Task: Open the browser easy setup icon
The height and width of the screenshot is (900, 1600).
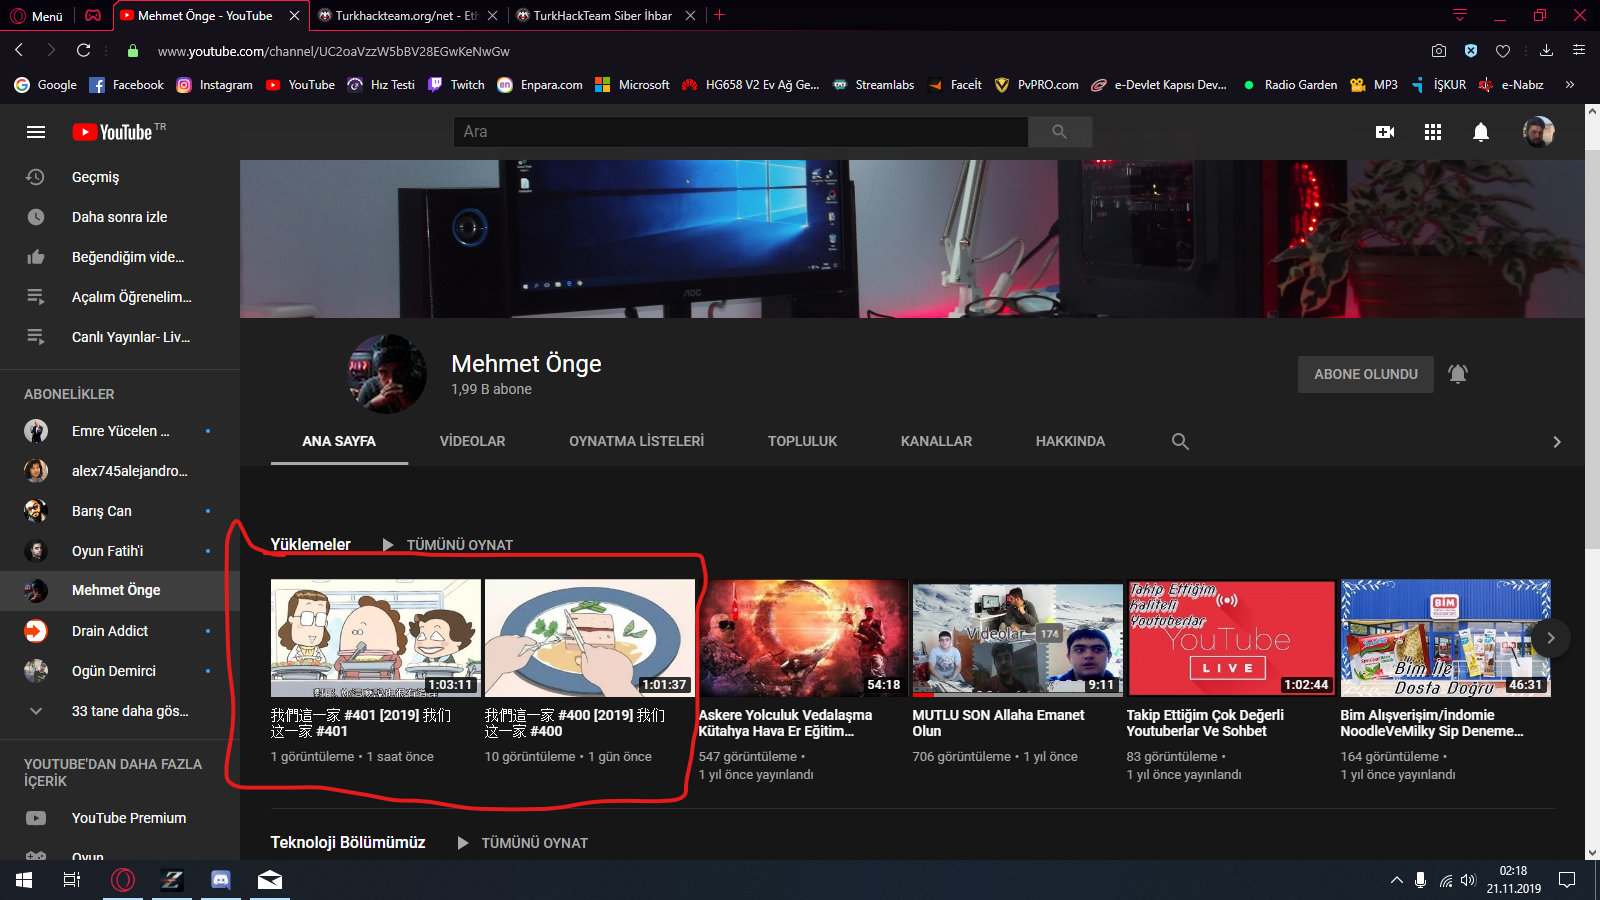Action: [1579, 50]
